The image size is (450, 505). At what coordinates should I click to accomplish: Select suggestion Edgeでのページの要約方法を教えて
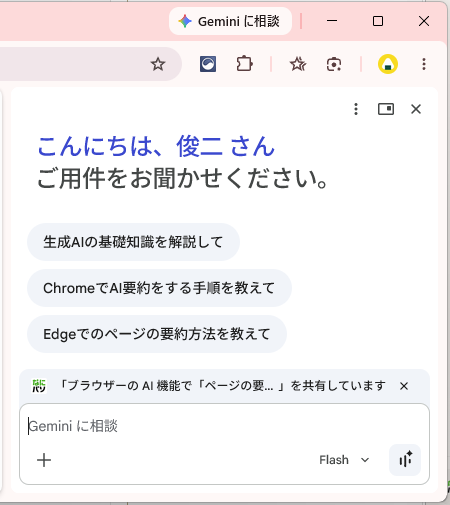click(x=157, y=334)
